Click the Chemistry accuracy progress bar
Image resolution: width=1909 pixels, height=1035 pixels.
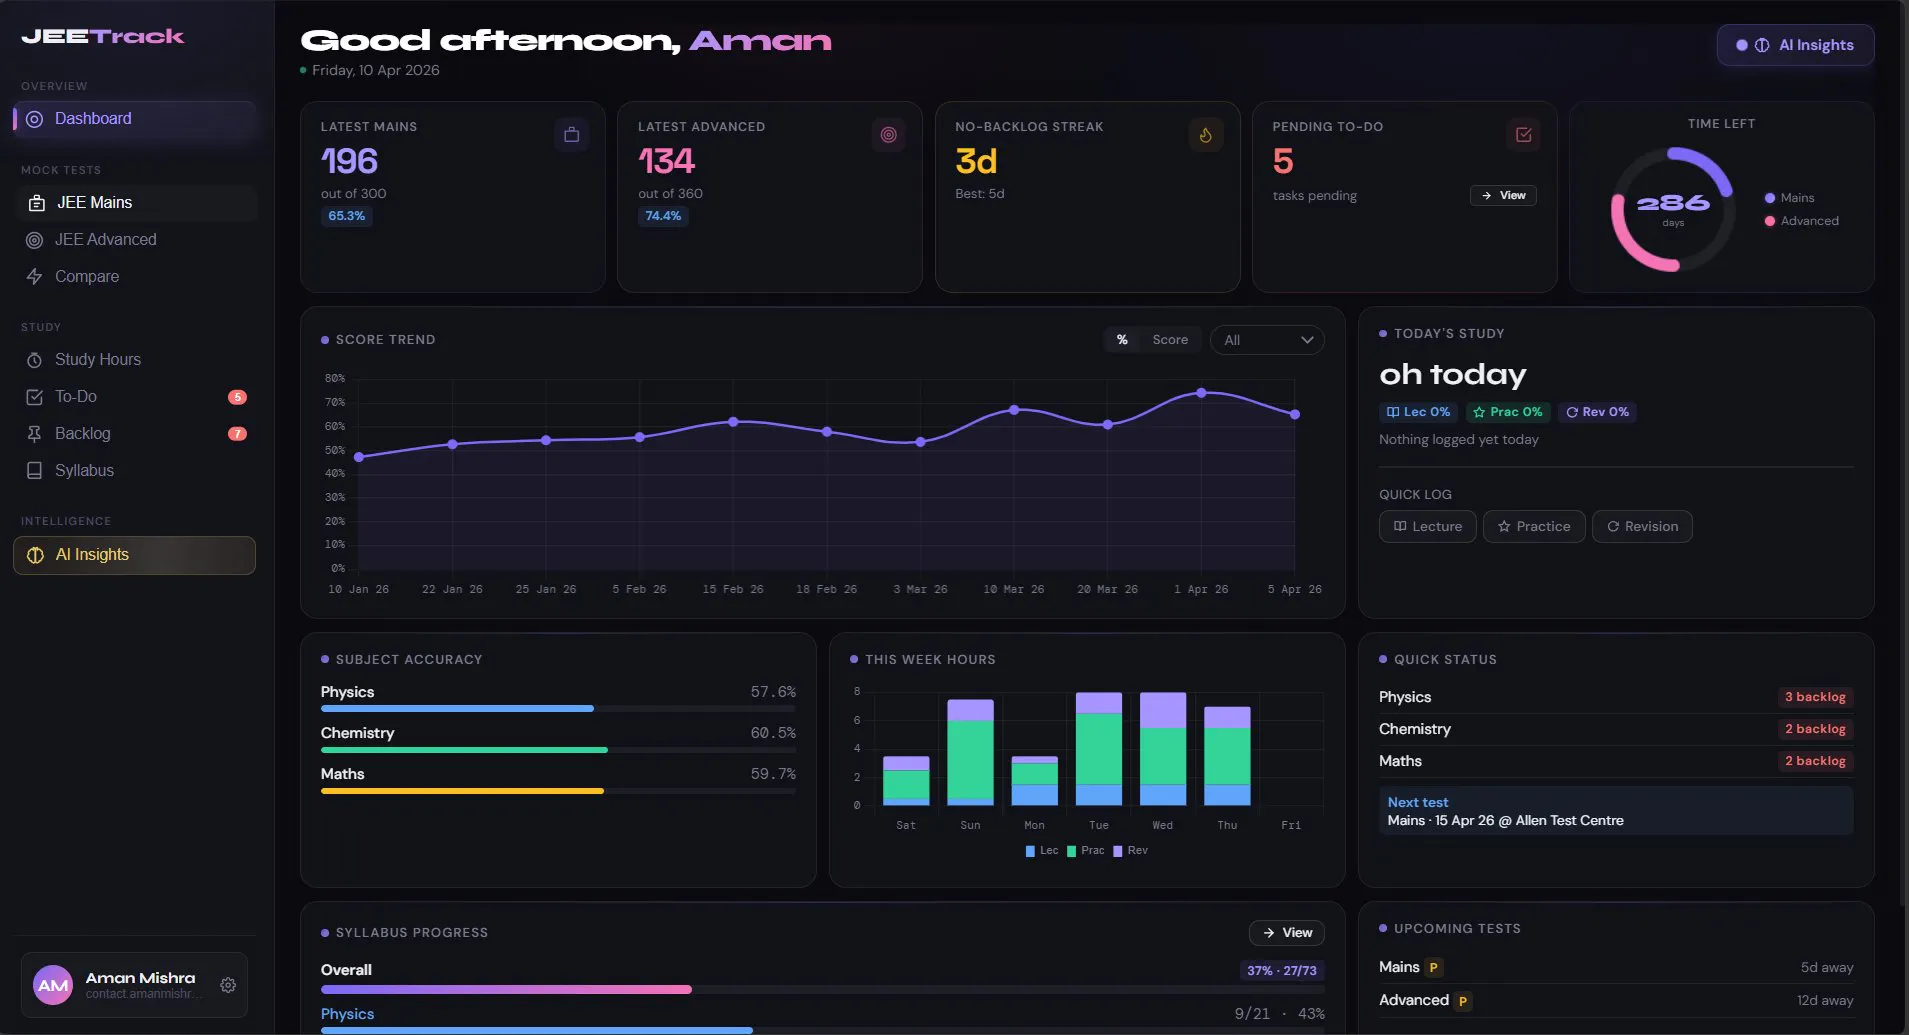tap(558, 750)
